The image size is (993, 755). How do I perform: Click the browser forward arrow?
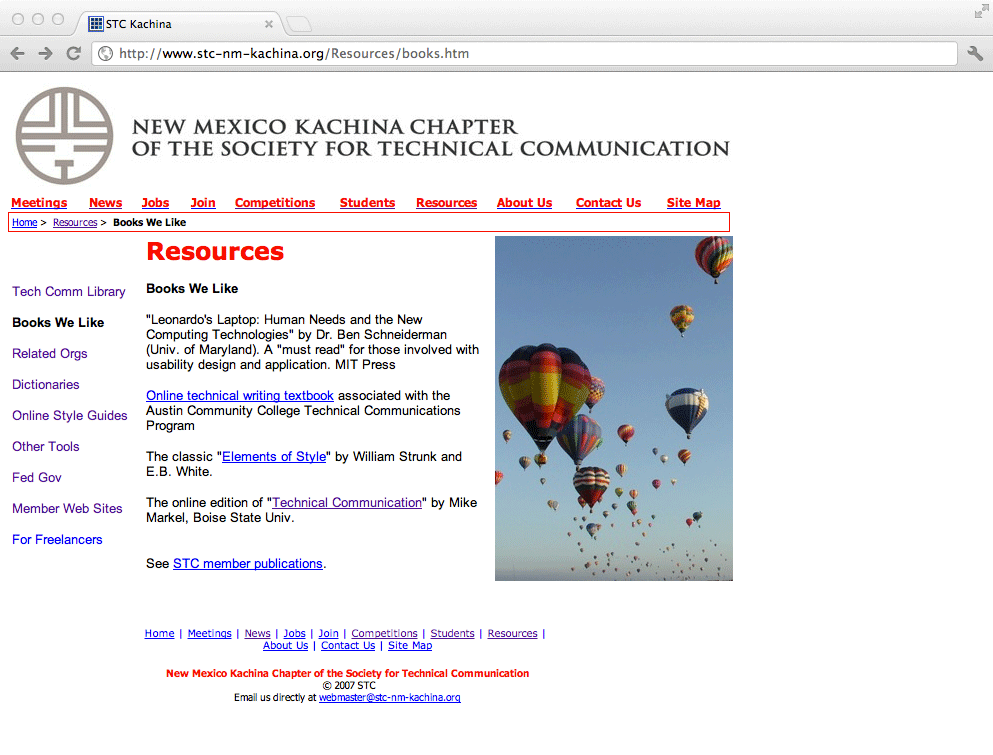(45, 54)
